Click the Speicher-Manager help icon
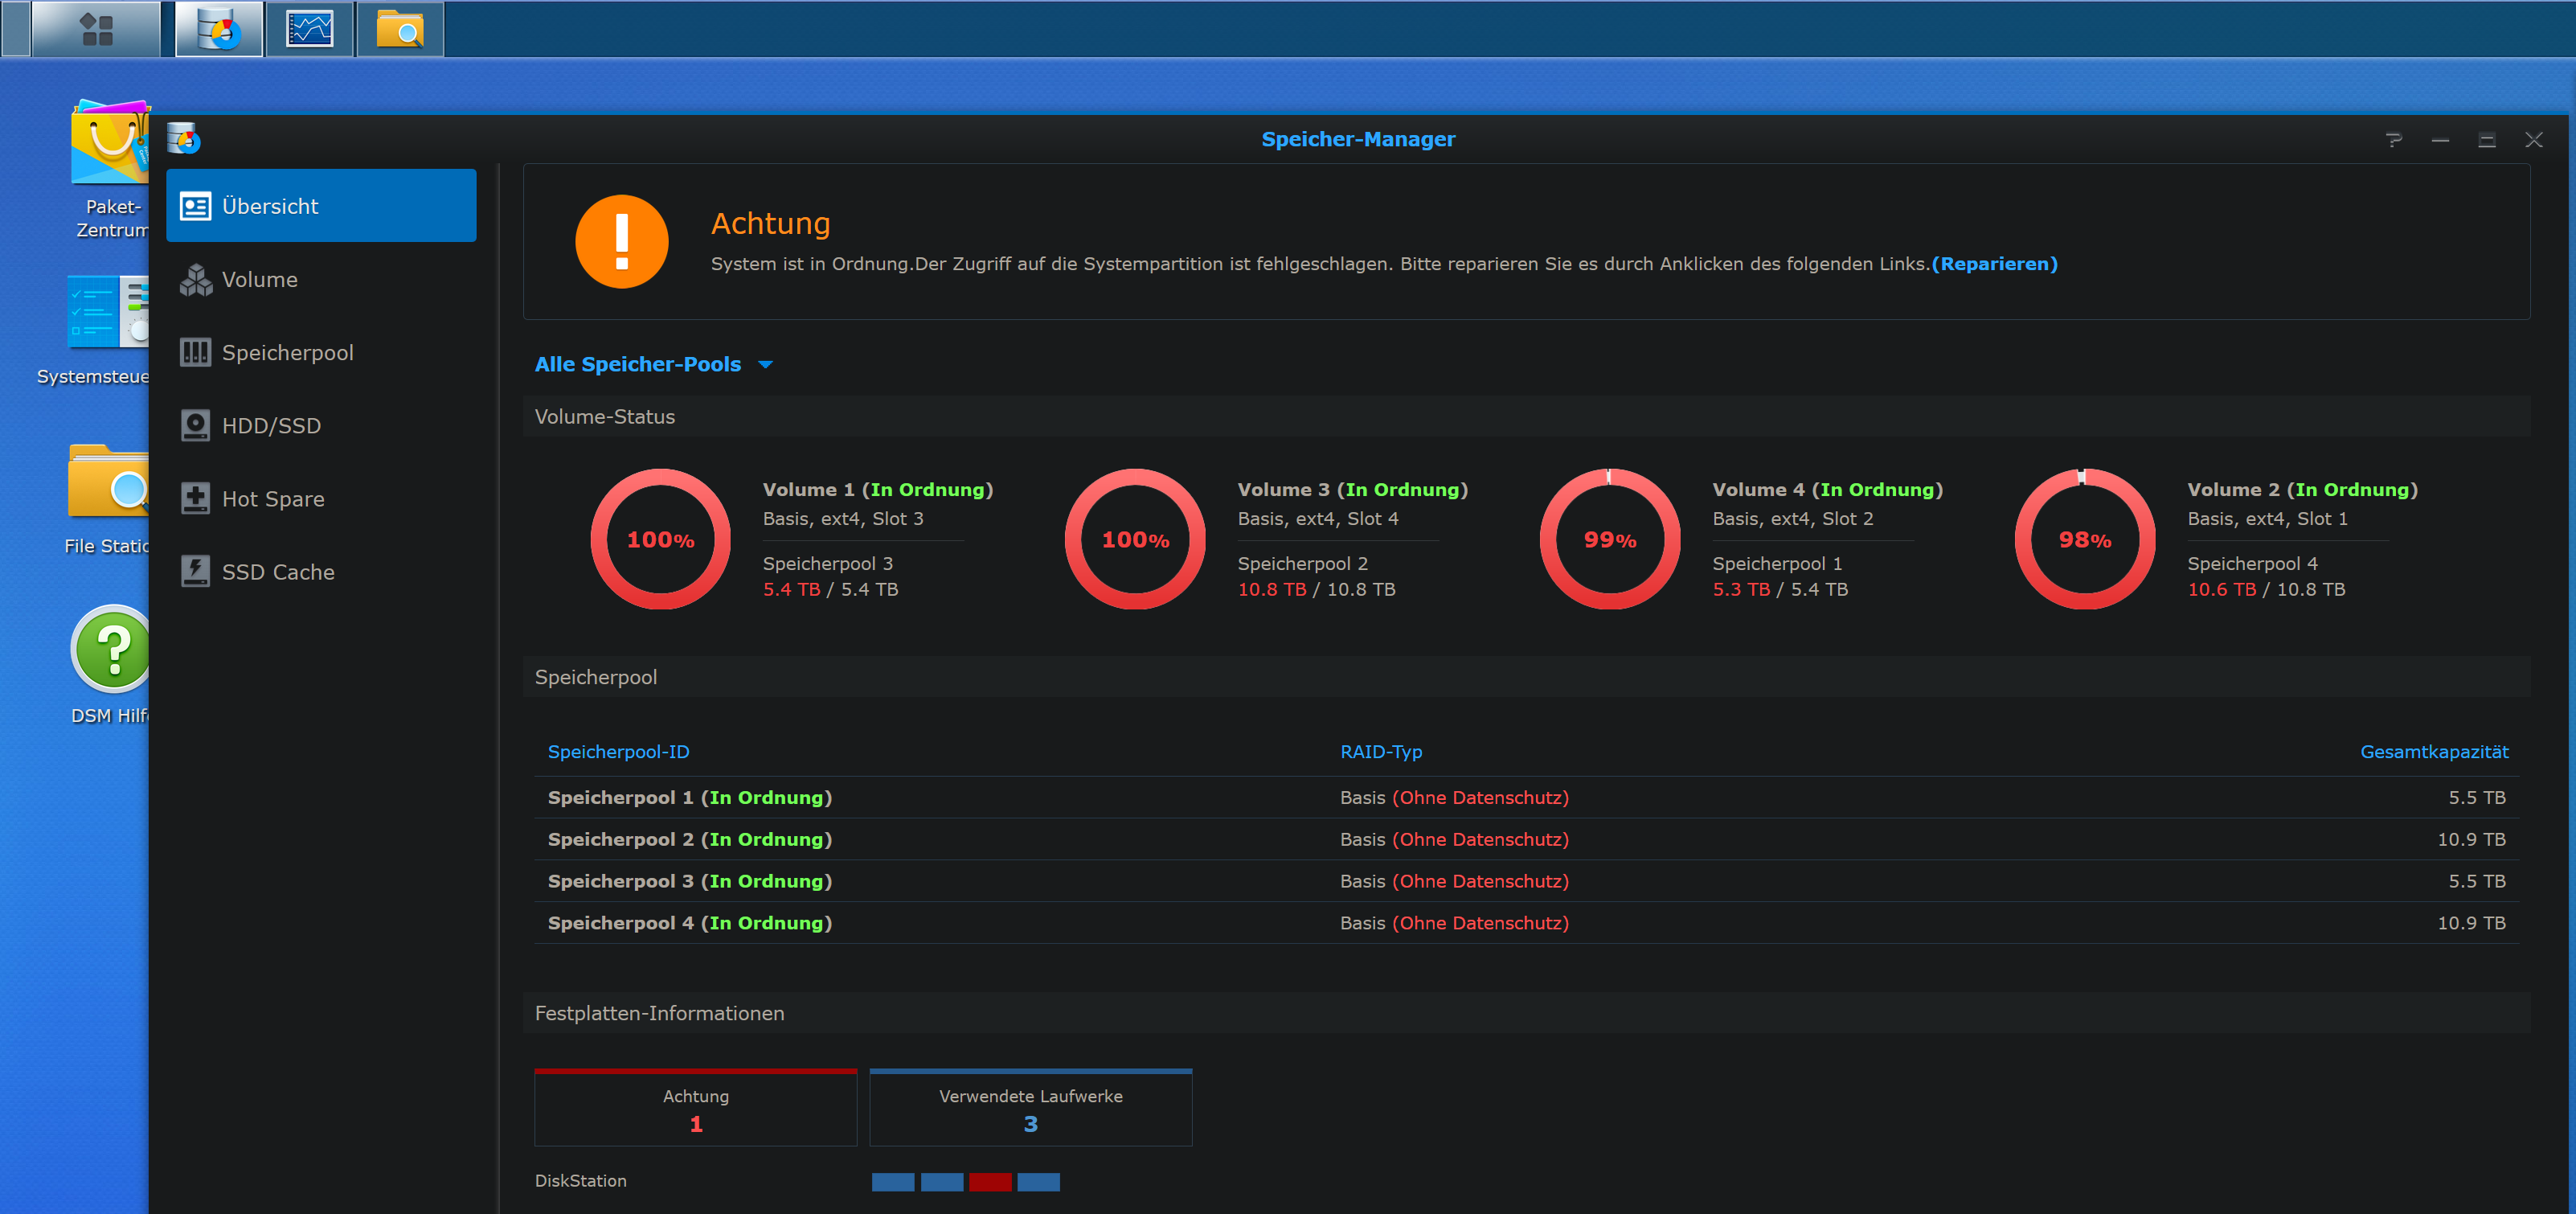 2394,140
